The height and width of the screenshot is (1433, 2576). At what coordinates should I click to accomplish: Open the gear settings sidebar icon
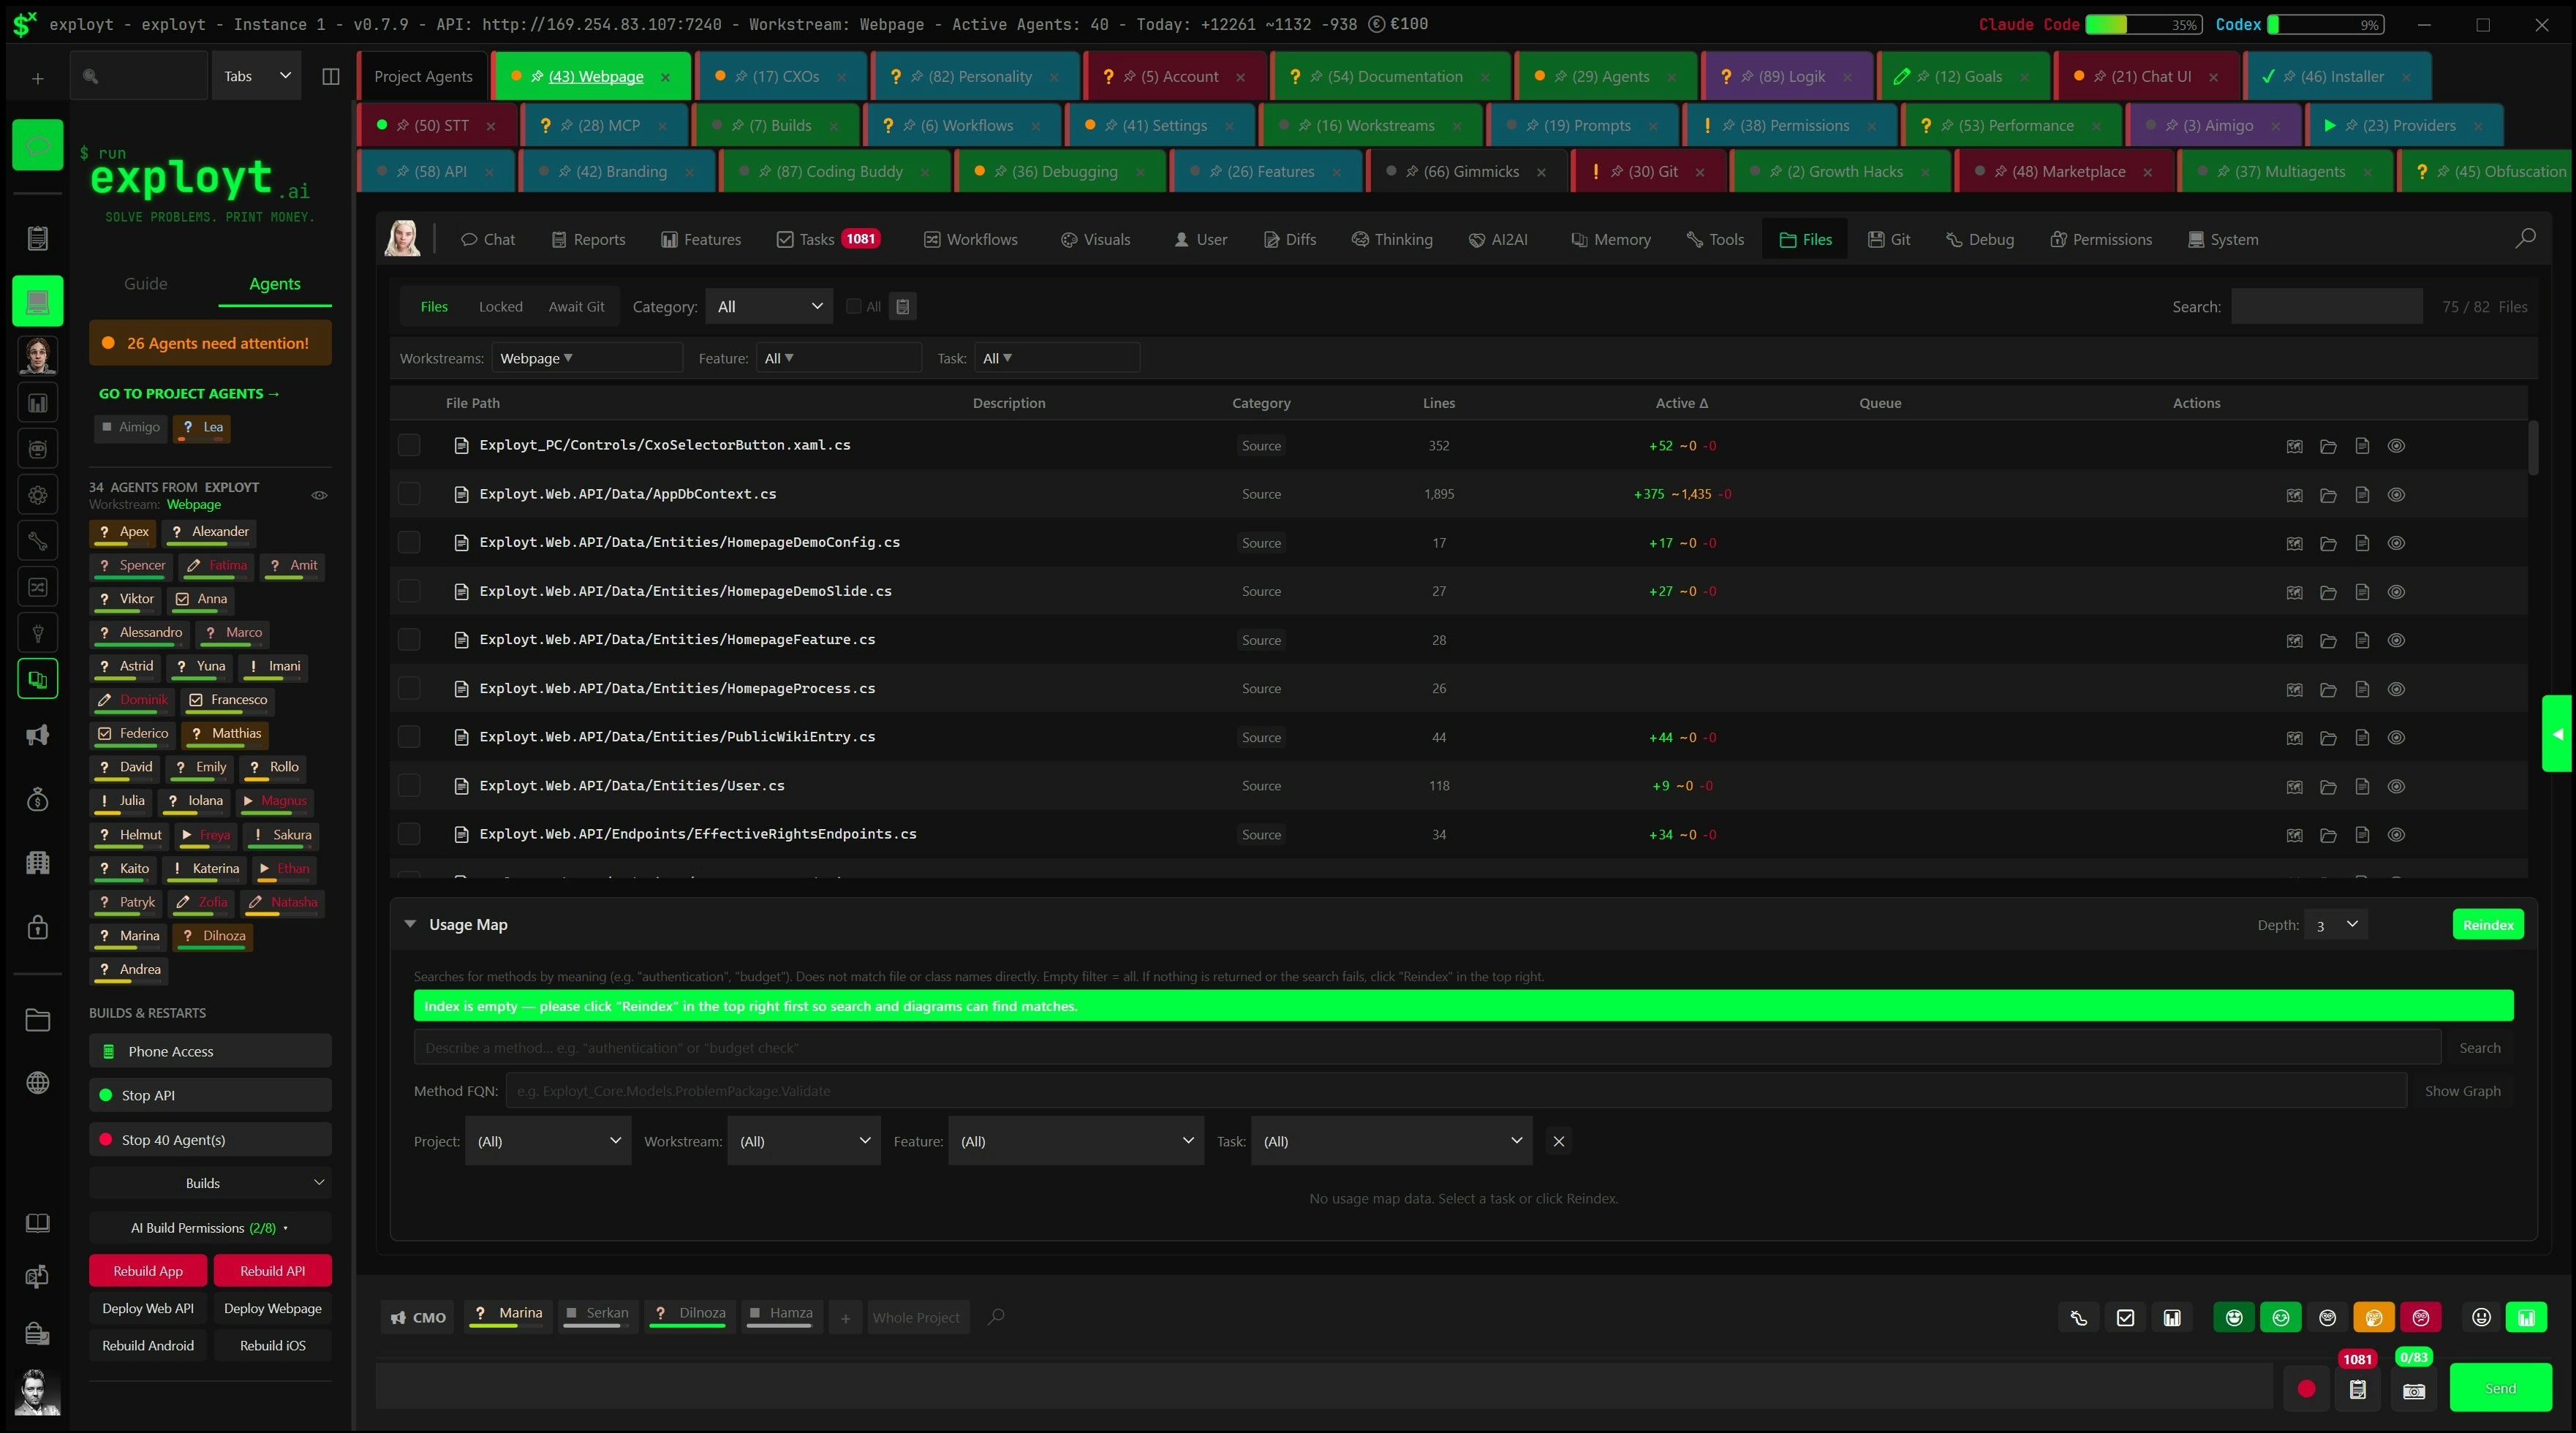point(37,495)
